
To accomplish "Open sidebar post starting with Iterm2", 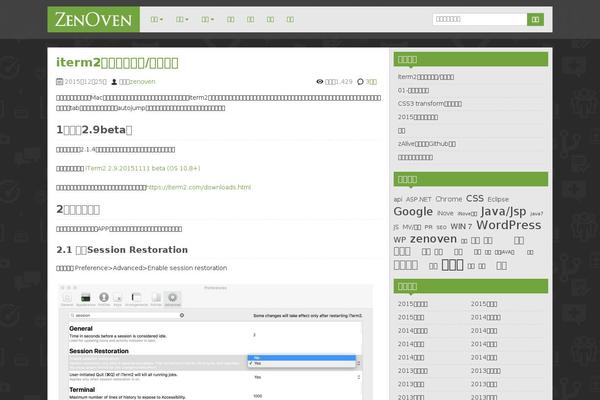I will pyautogui.click(x=426, y=77).
